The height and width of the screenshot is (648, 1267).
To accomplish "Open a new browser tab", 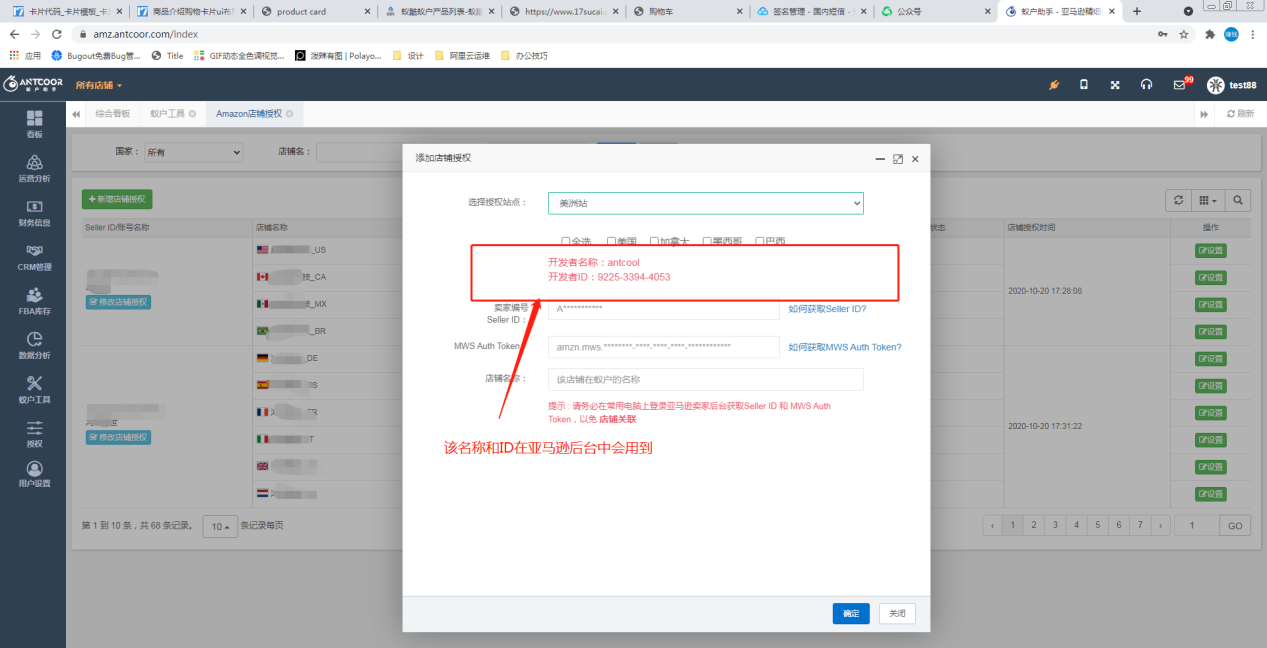I will pos(1136,11).
